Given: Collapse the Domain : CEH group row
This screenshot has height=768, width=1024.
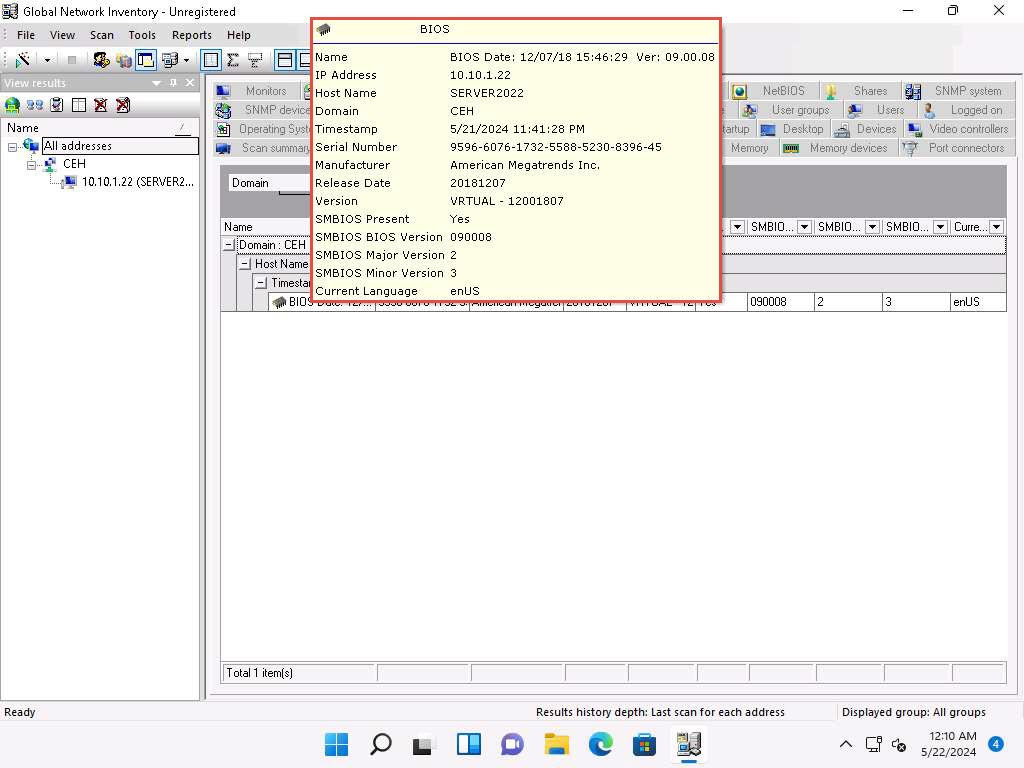Looking at the screenshot, I should click(229, 245).
